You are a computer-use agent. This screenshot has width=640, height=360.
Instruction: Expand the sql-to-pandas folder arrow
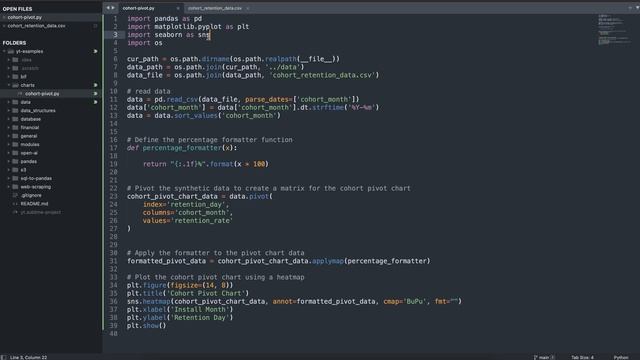(x=9, y=178)
